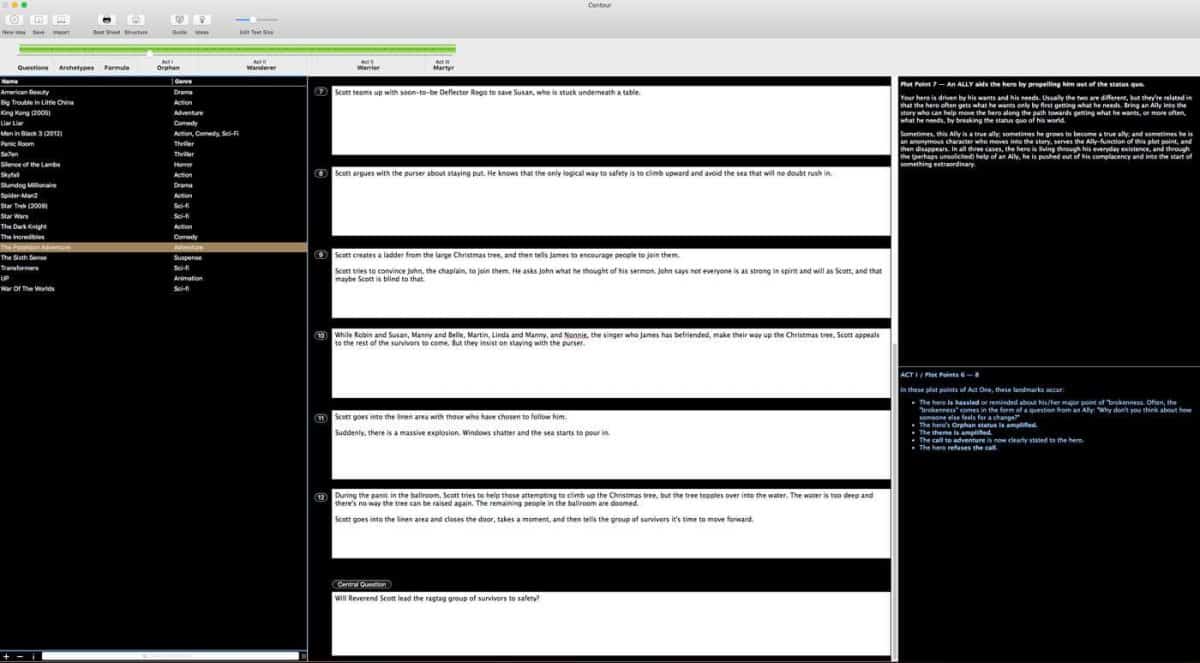Show the Structure view
Screen dimensions: 1200x663
(136, 20)
